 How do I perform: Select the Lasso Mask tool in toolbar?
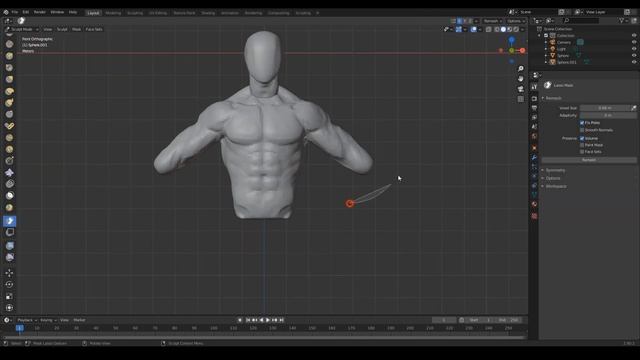pyautogui.click(x=10, y=221)
